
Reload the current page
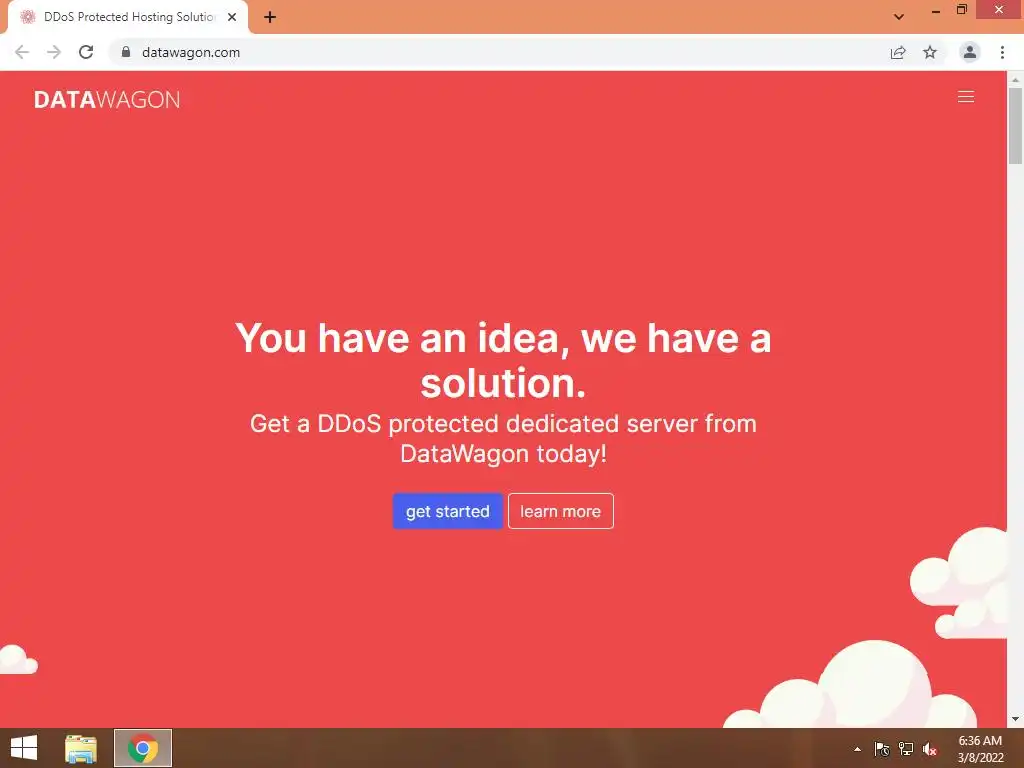coord(86,52)
